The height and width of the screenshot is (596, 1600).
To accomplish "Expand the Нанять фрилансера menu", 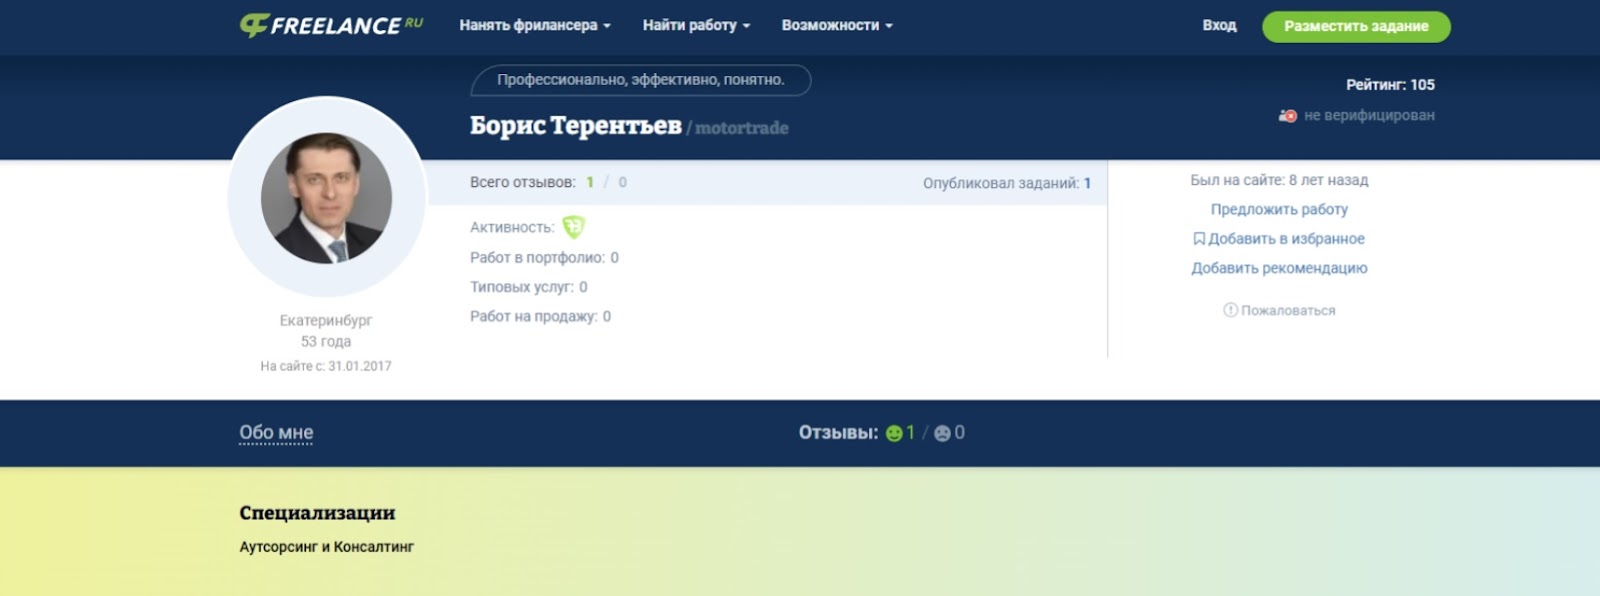I will point(535,25).
